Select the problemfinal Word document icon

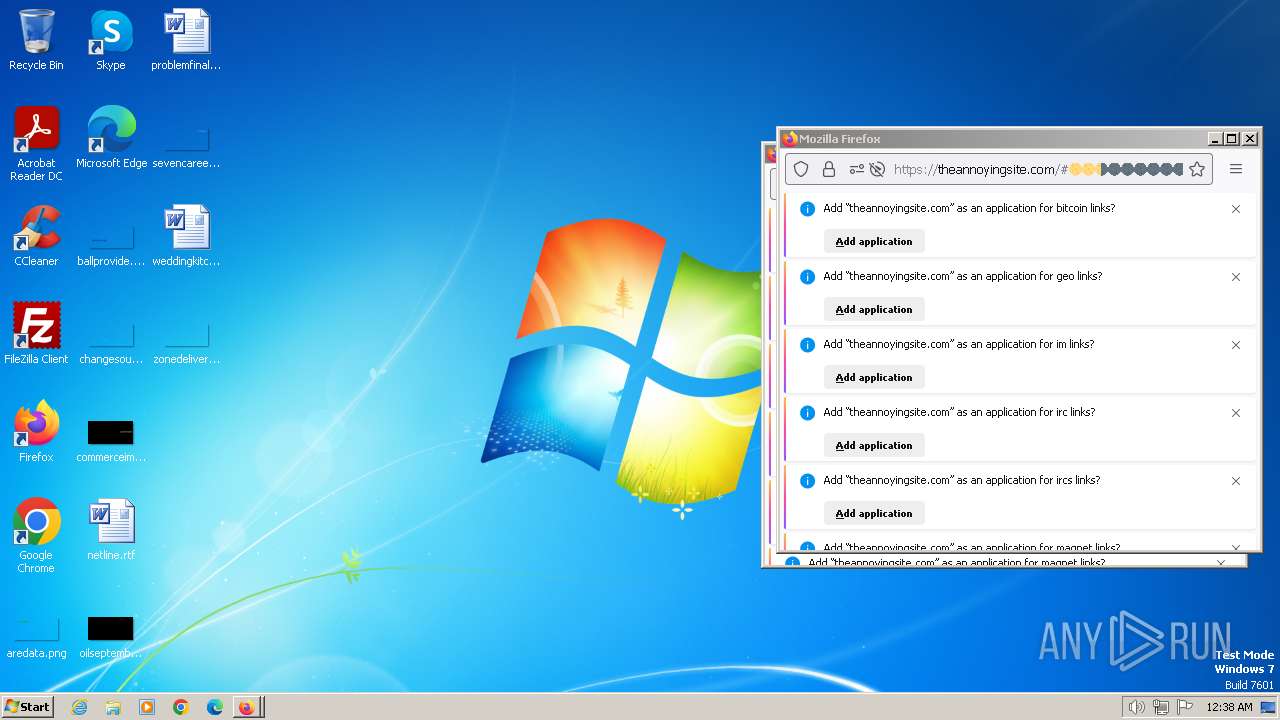tap(186, 40)
